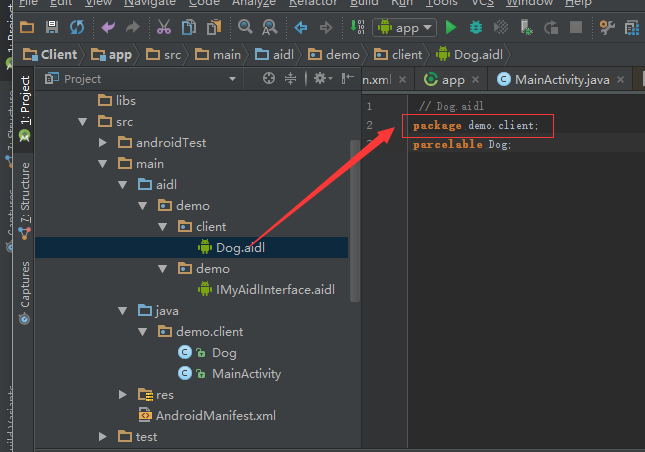Click the Attach debugger to process icon

[x=526, y=28]
